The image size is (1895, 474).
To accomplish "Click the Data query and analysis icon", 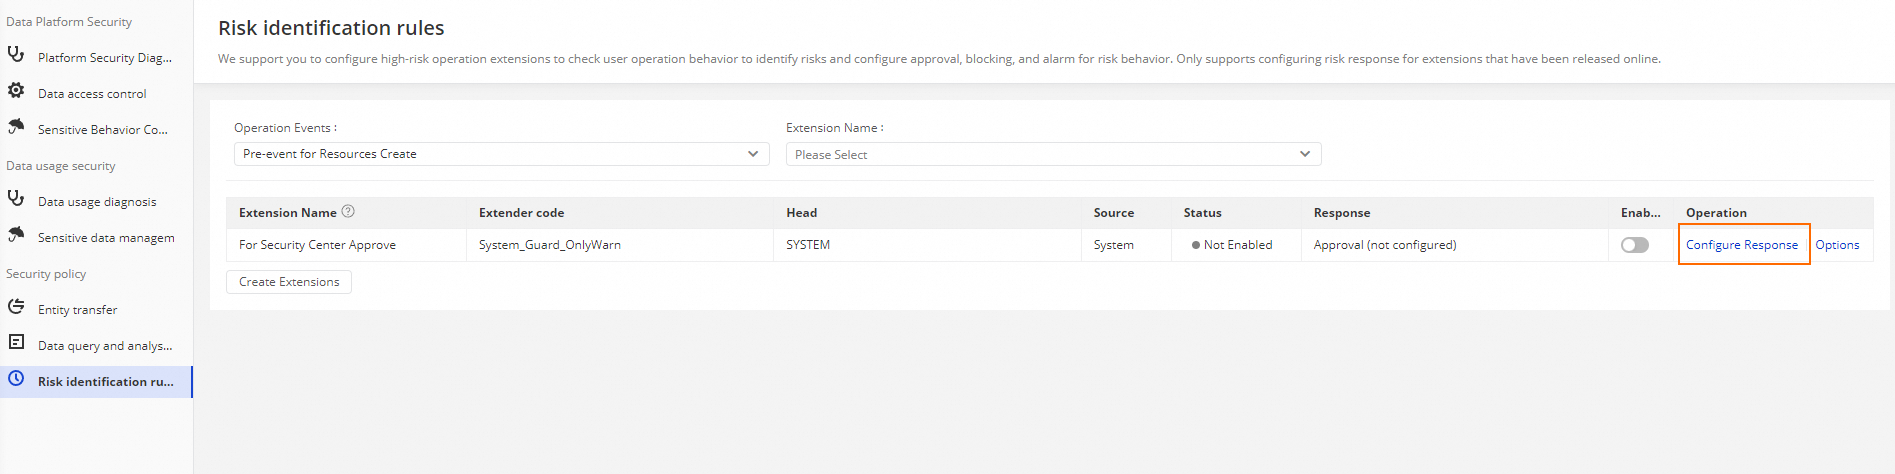I will point(16,343).
